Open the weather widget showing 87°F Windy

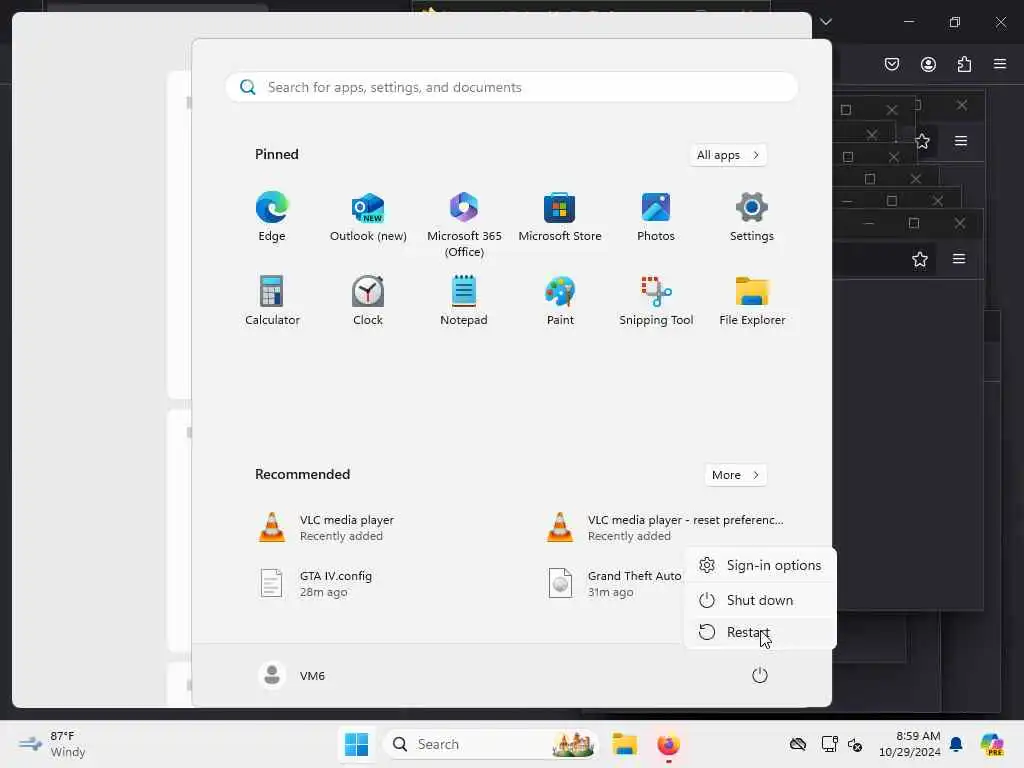pos(52,744)
